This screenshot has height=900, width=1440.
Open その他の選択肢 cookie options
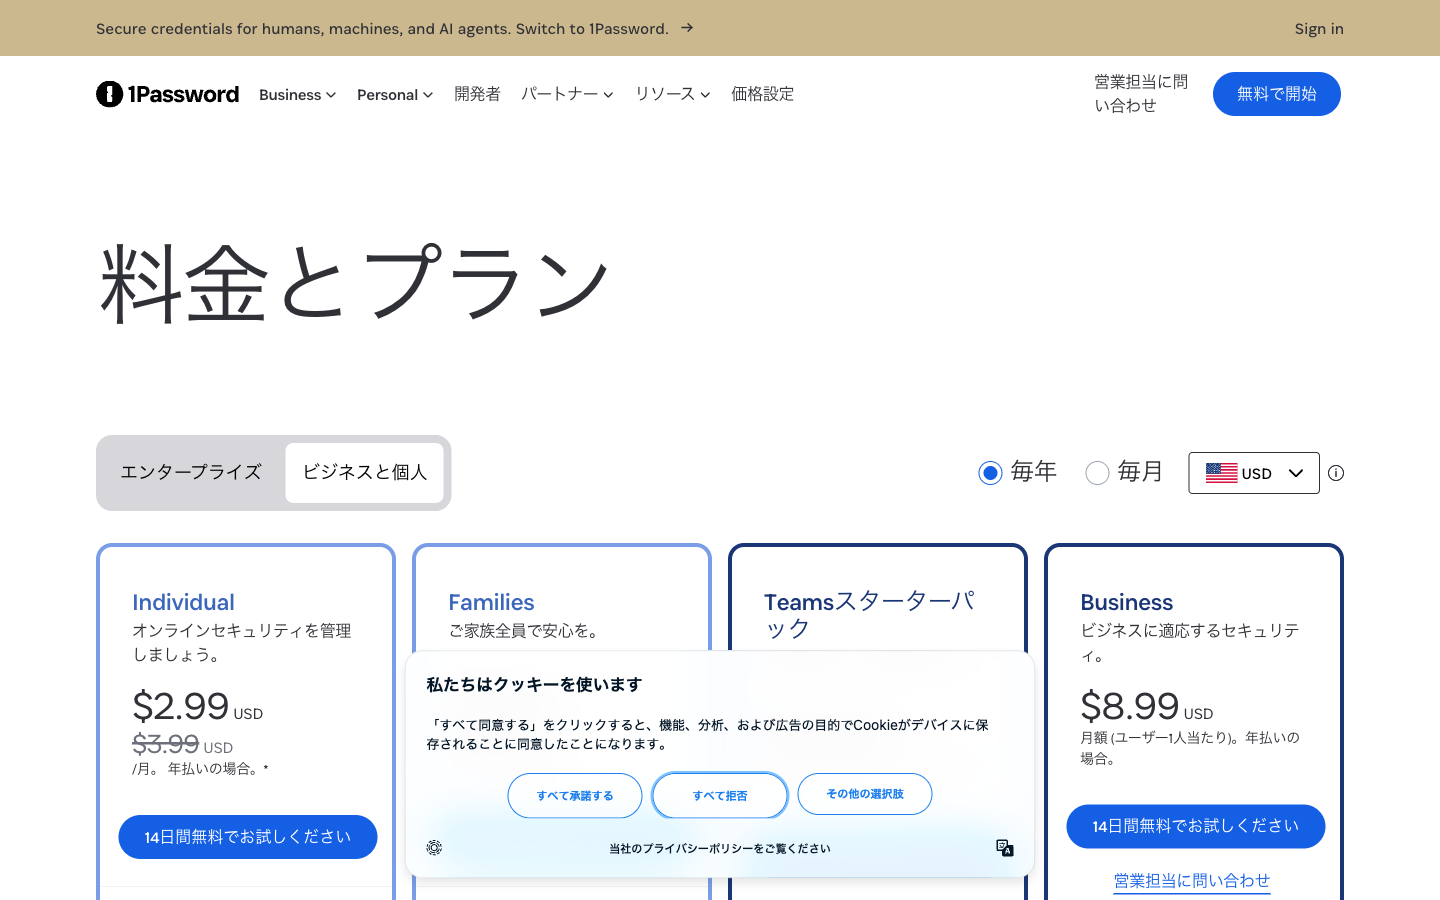pyautogui.click(x=865, y=794)
